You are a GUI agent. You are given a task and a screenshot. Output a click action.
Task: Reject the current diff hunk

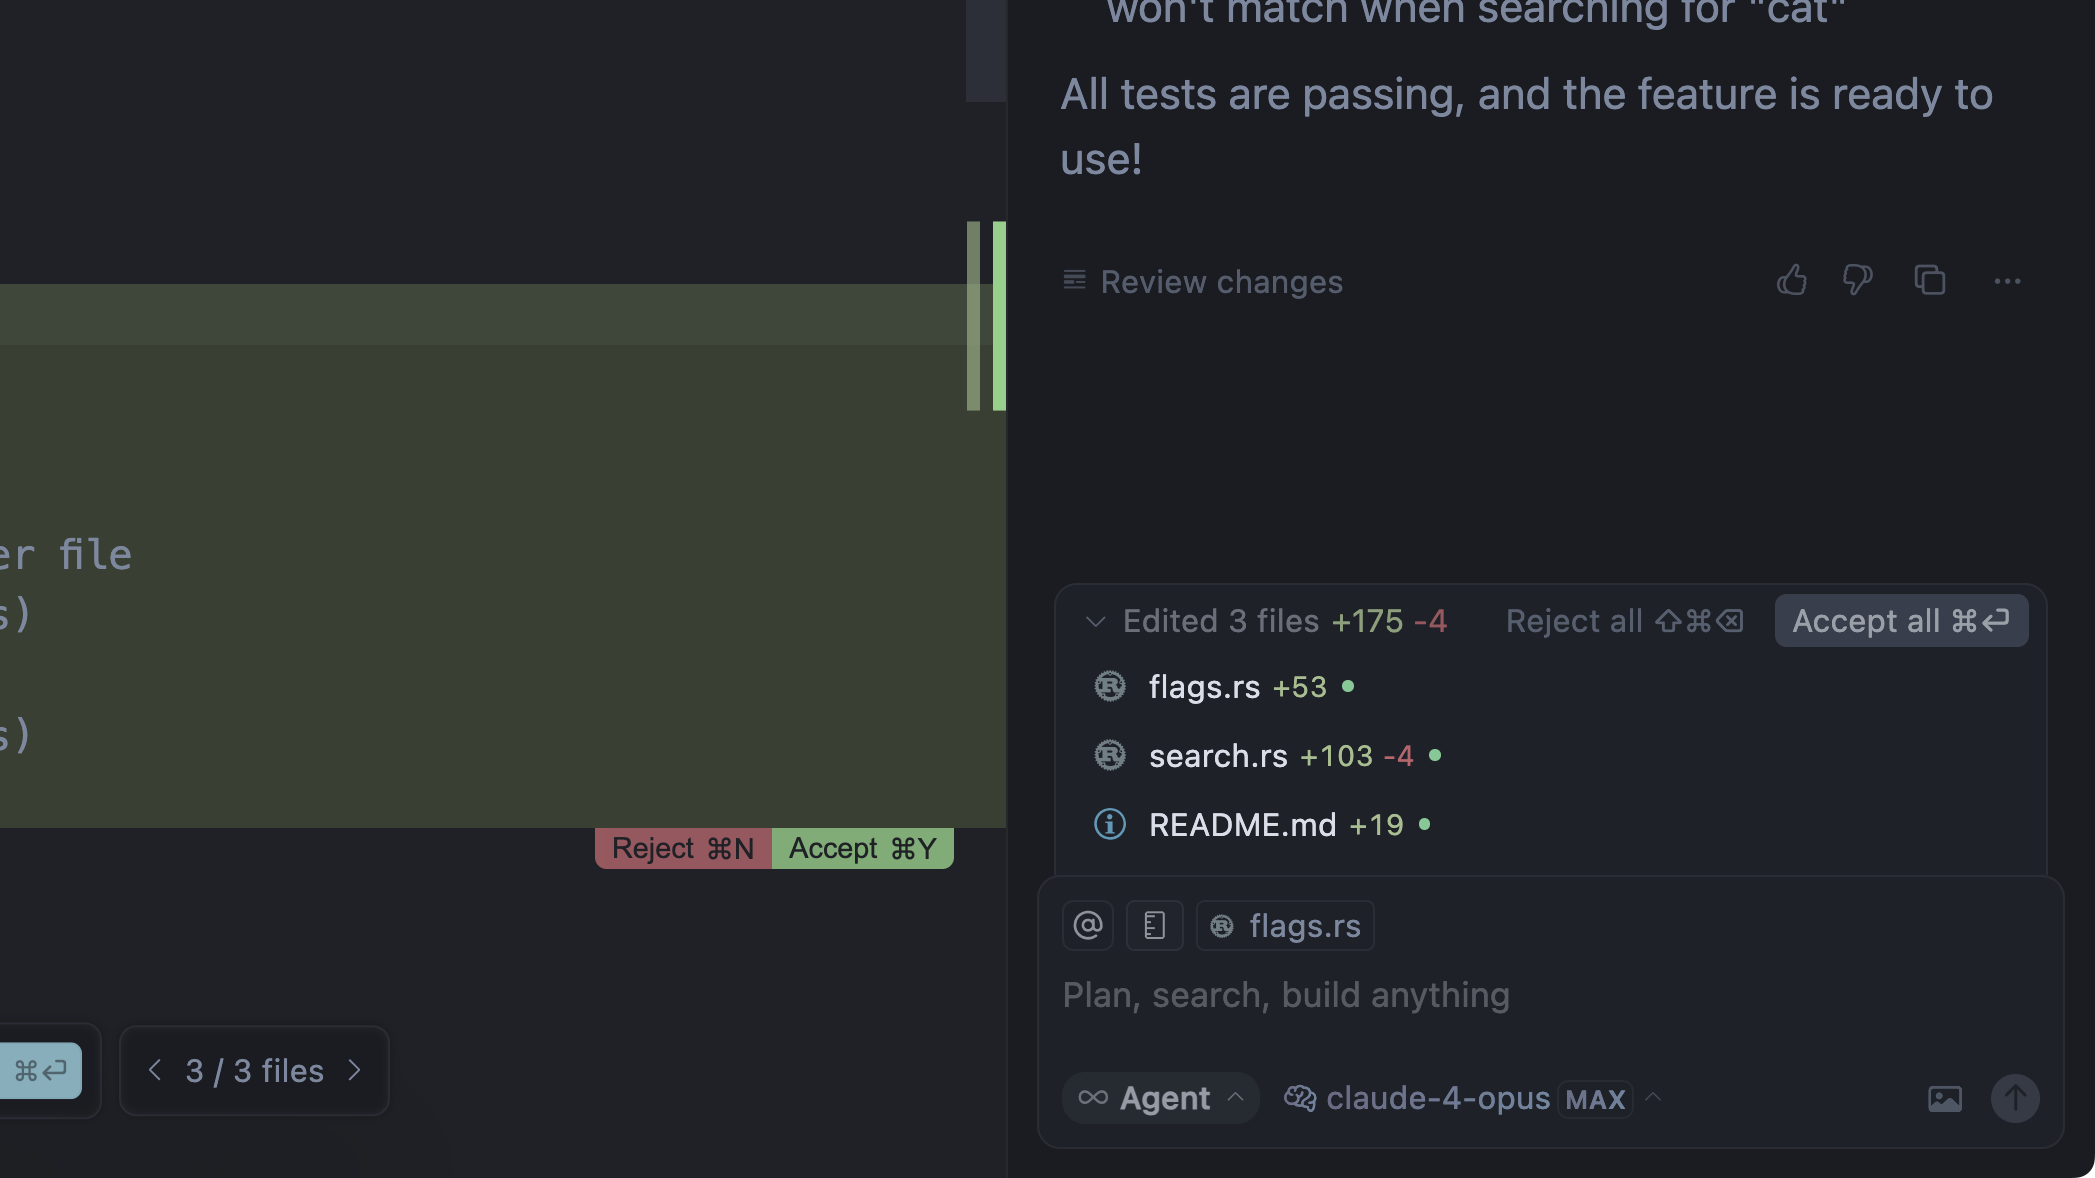coord(683,848)
